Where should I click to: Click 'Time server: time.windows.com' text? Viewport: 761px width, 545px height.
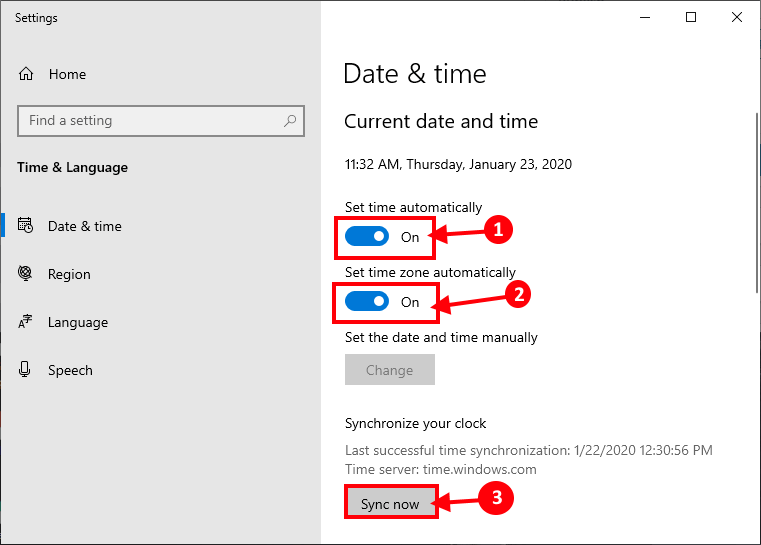[x=441, y=469]
